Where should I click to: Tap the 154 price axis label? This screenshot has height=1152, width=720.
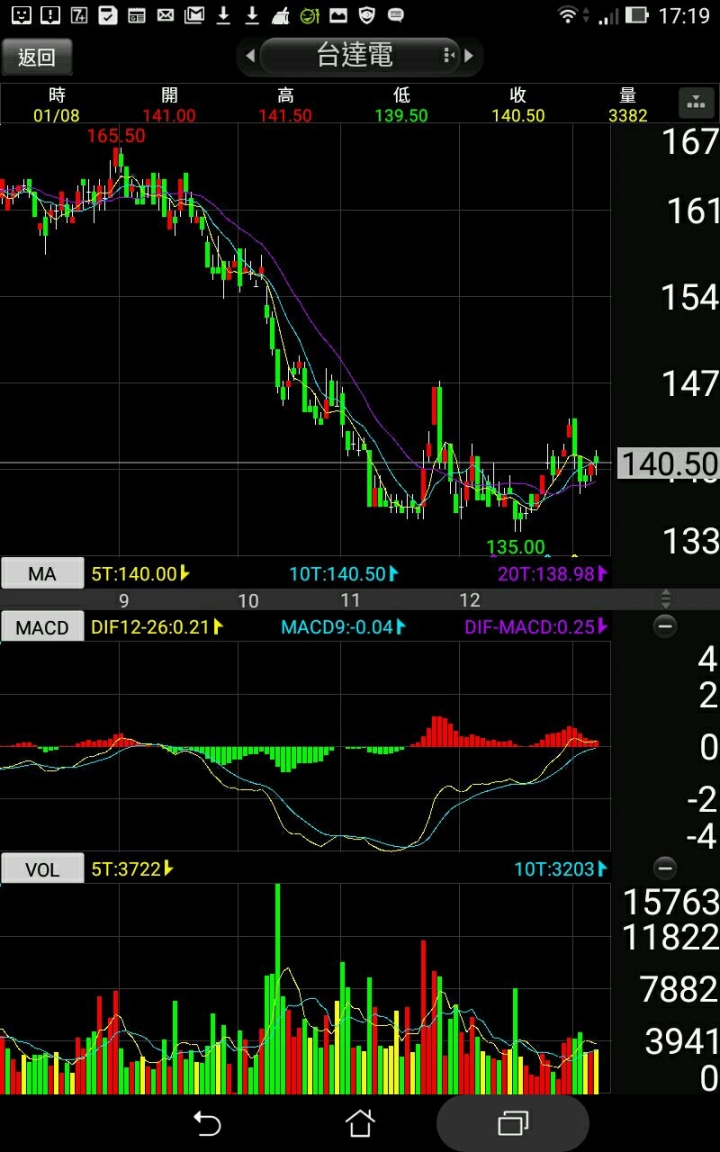click(690, 297)
